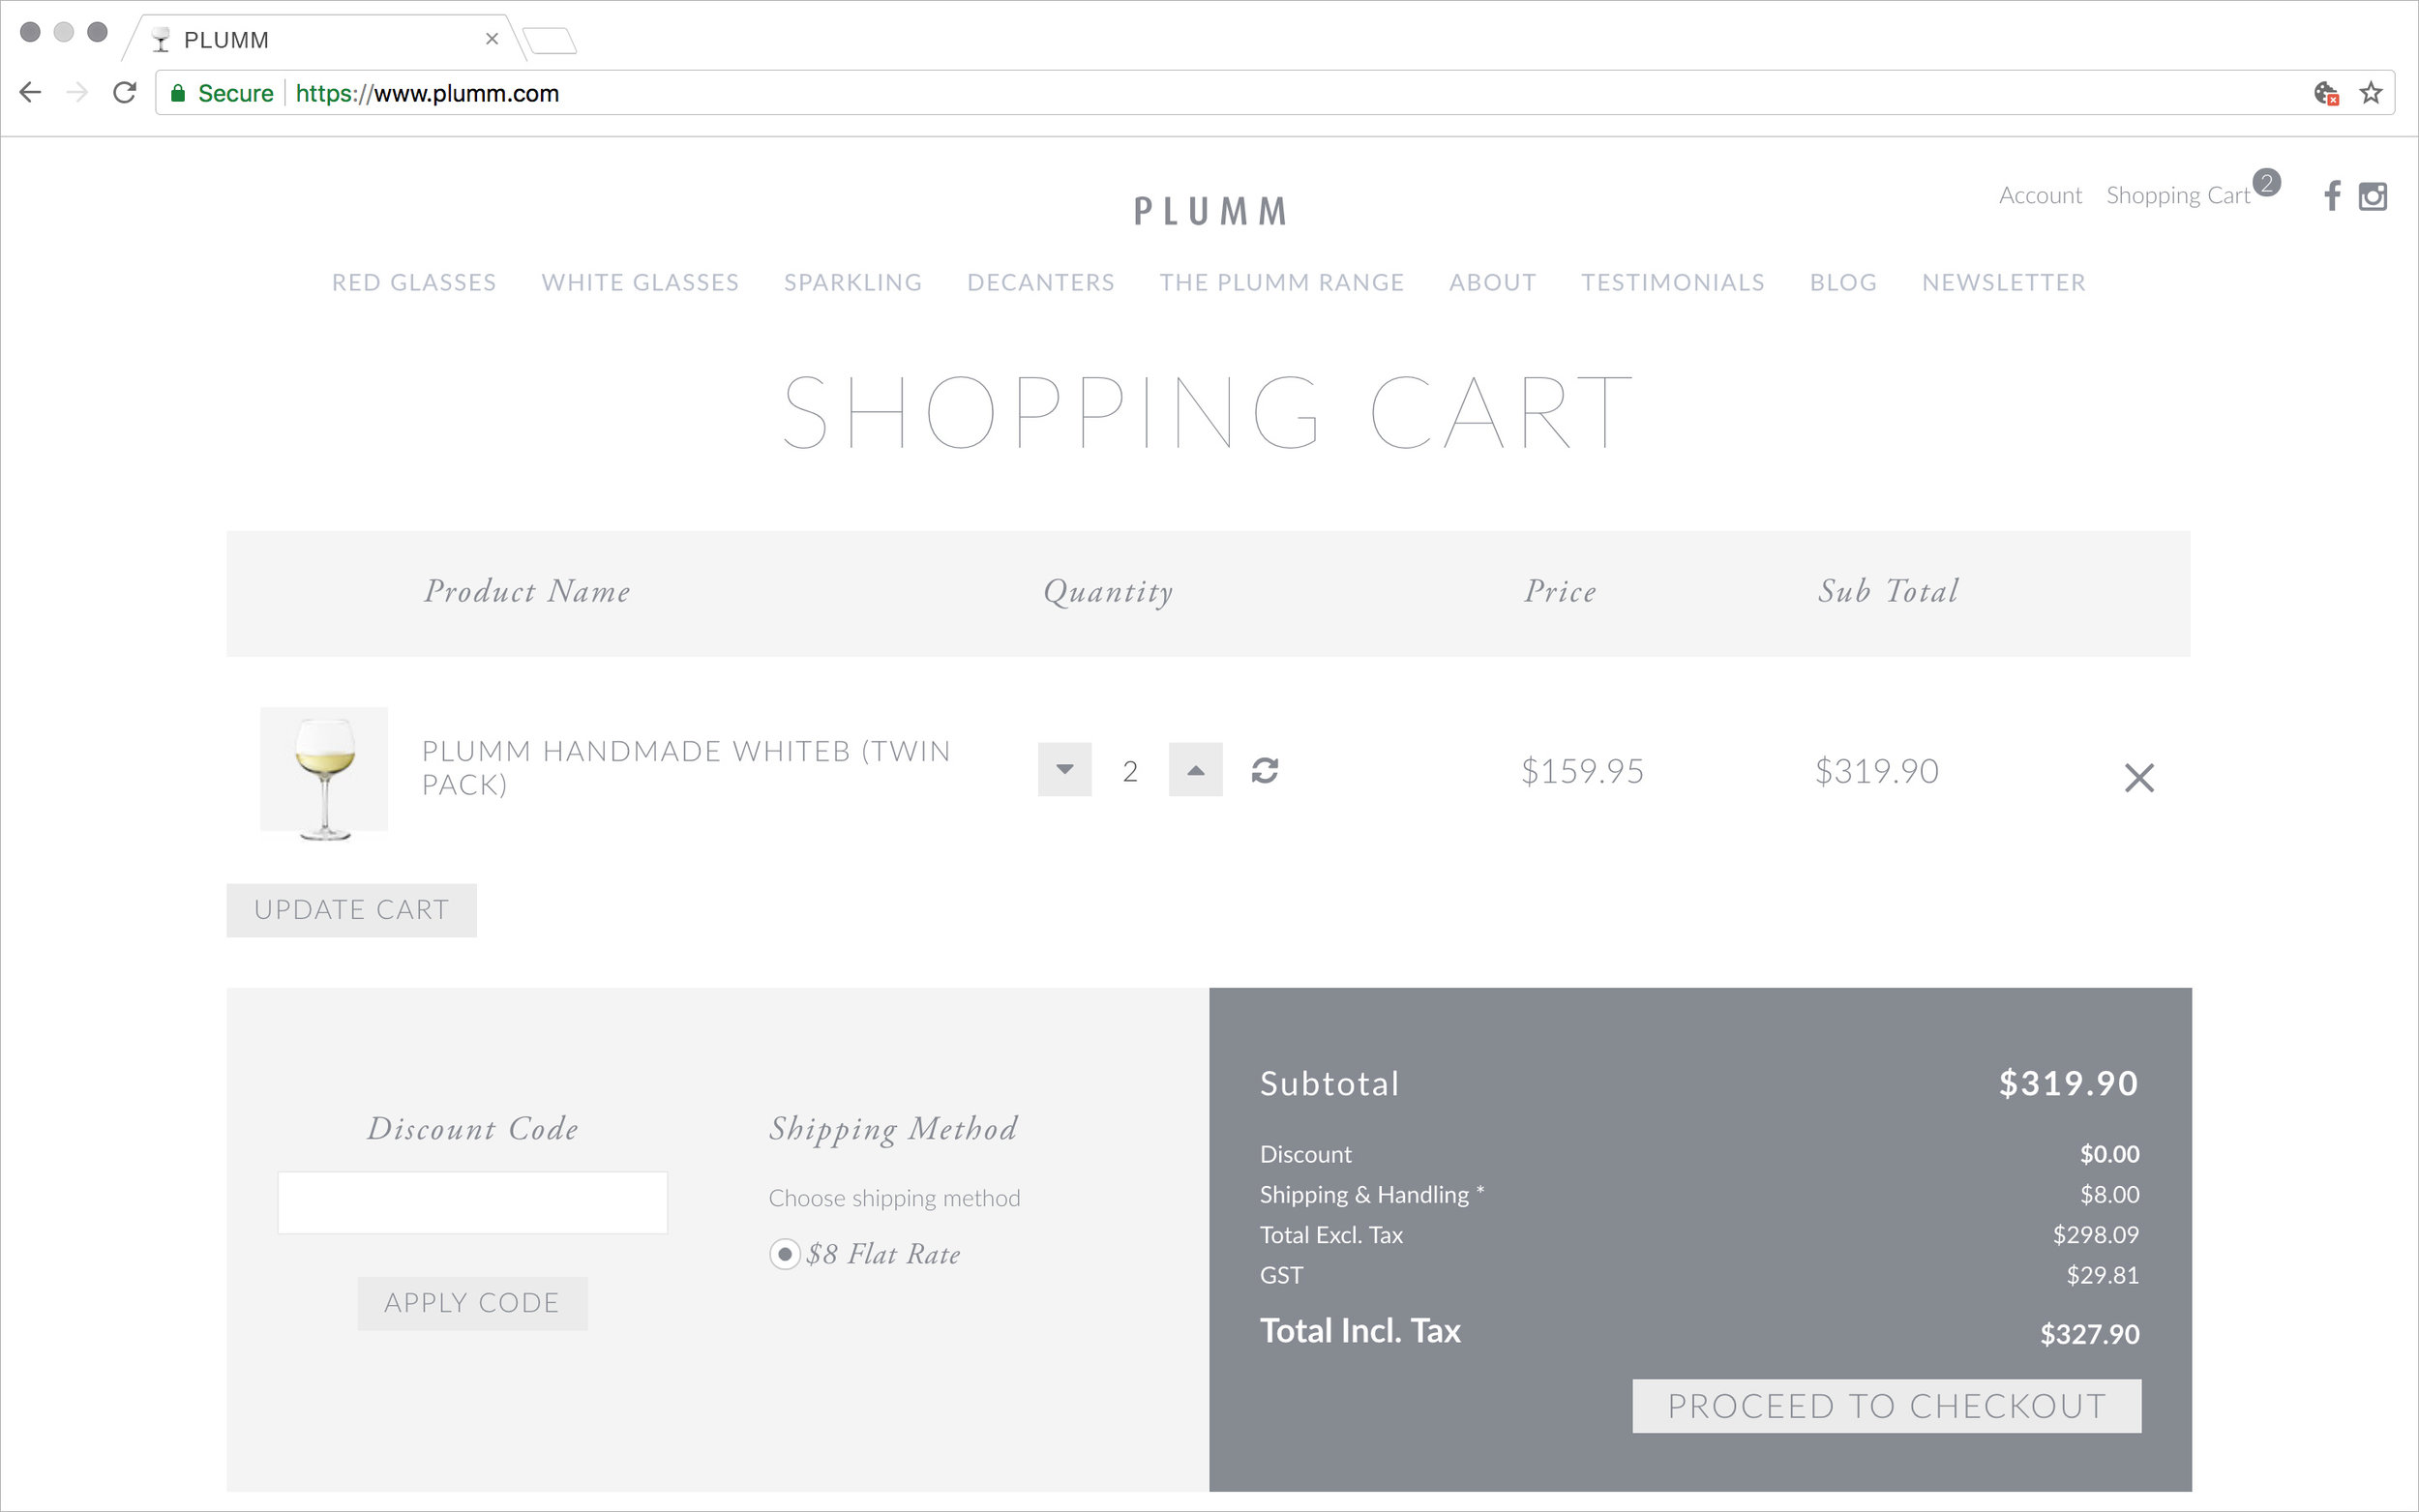Open the Decanters menu
This screenshot has height=1512, width=2419.
1040,282
